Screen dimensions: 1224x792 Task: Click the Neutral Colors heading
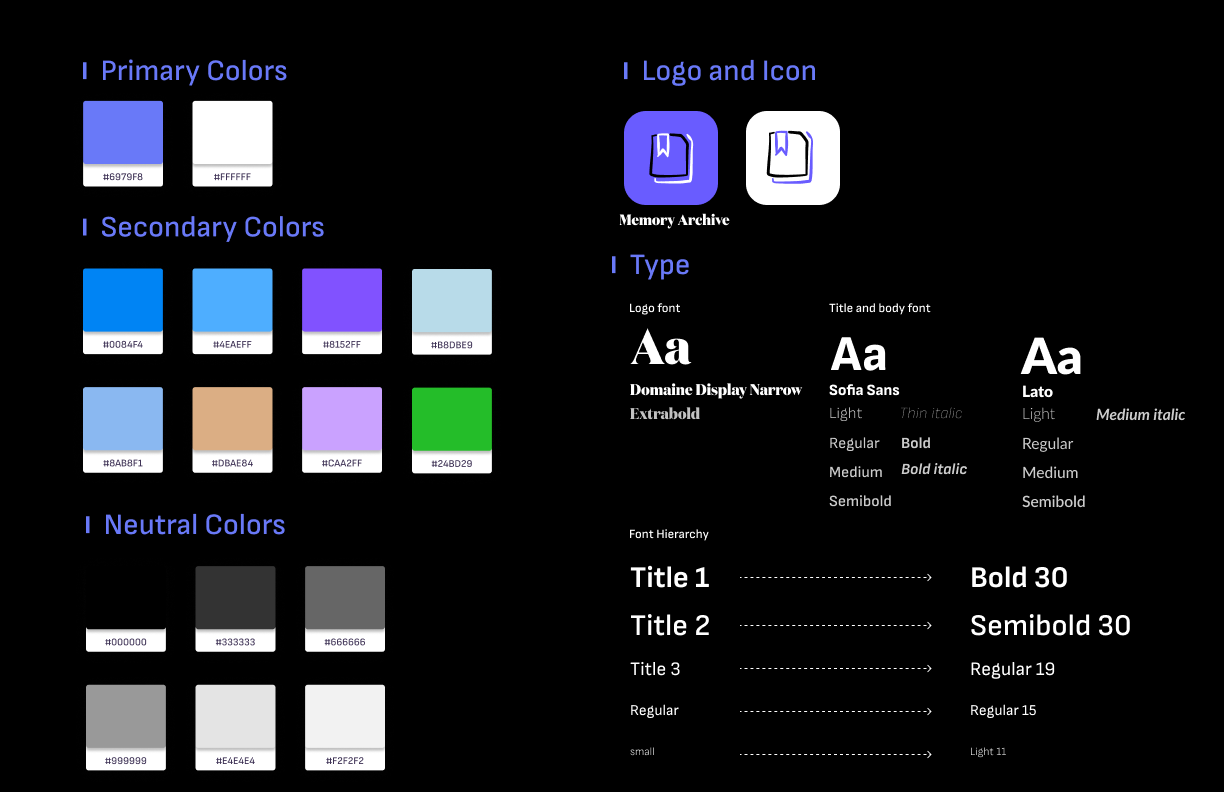coord(194,525)
